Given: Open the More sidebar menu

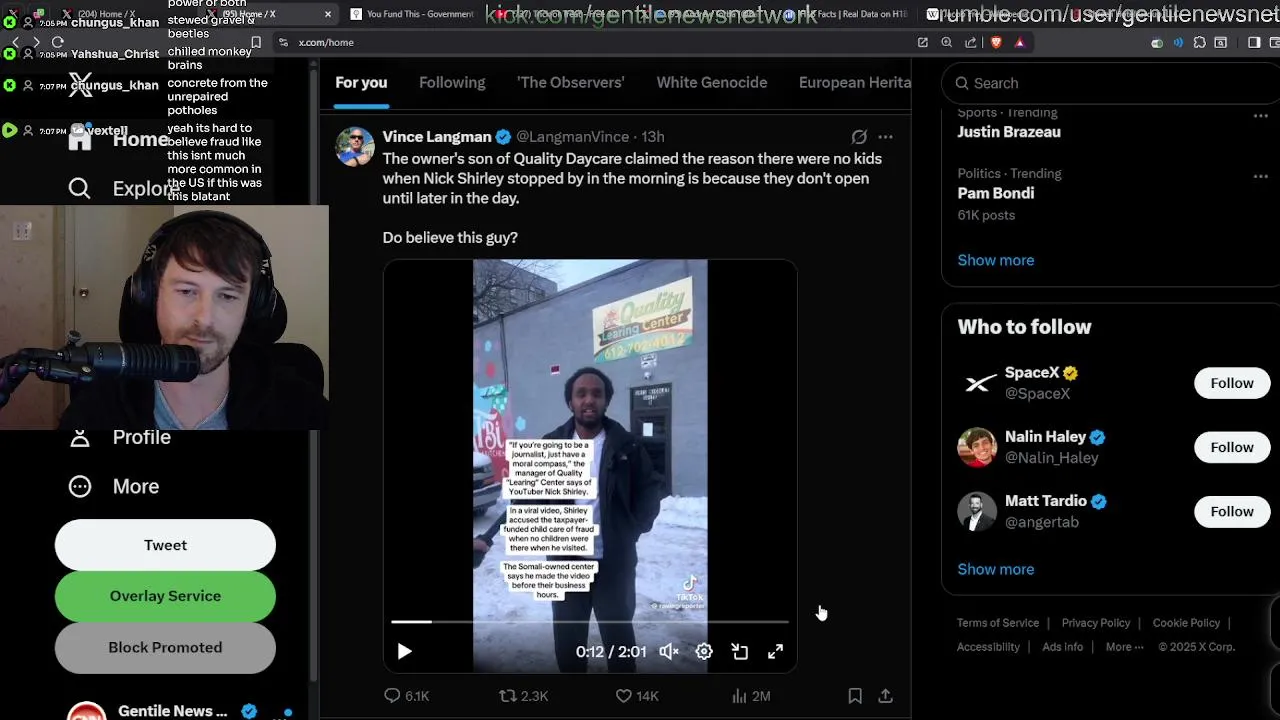Looking at the screenshot, I should click(114, 486).
